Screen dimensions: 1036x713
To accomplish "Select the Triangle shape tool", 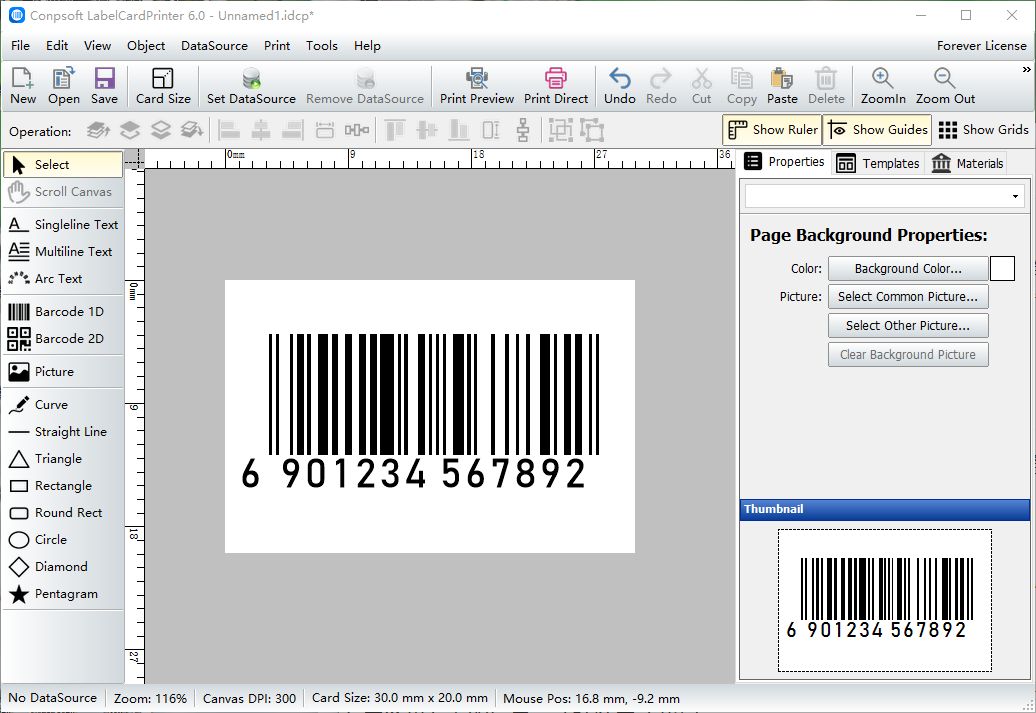I will [x=63, y=459].
